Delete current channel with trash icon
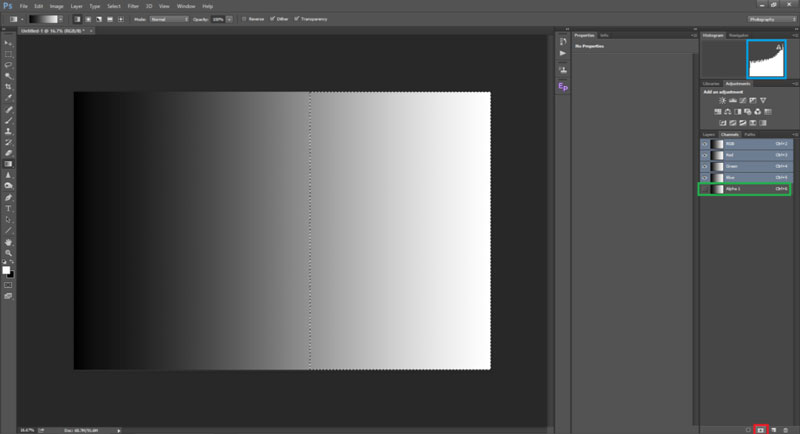The width and height of the screenshot is (800, 434). tap(787, 428)
